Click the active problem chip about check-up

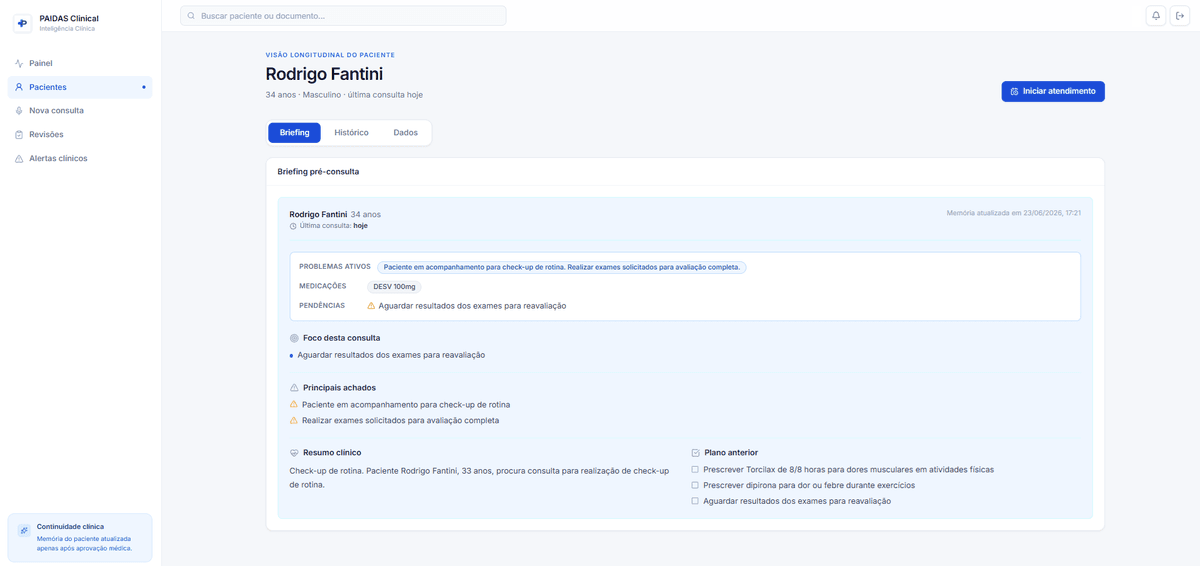[562, 267]
